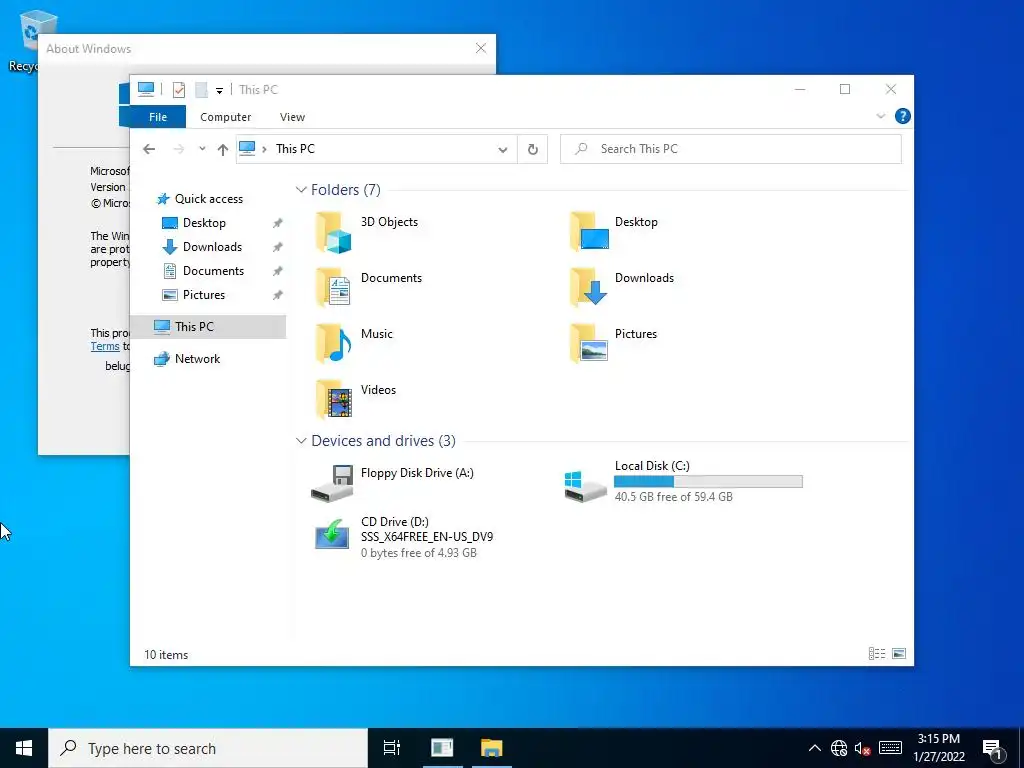Click the SSS_X64FREE_EN-US_DV9 label
1024x768 pixels.
[x=426, y=537]
